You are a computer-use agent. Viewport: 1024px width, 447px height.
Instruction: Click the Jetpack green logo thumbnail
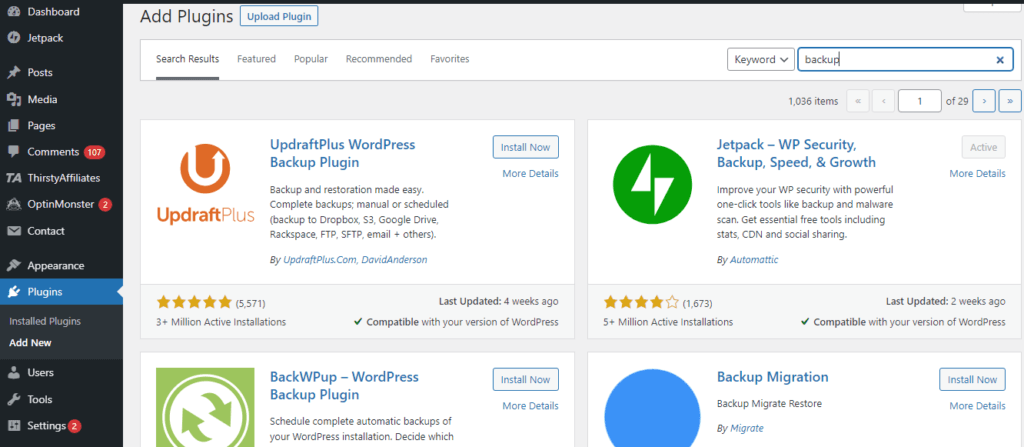tap(652, 184)
